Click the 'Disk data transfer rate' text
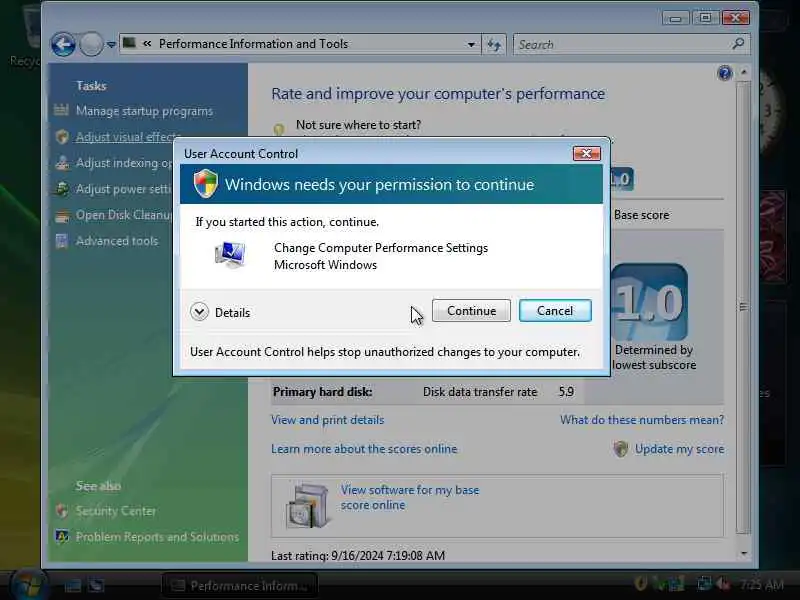Screen dimensions: 800x600 [x=480, y=392]
